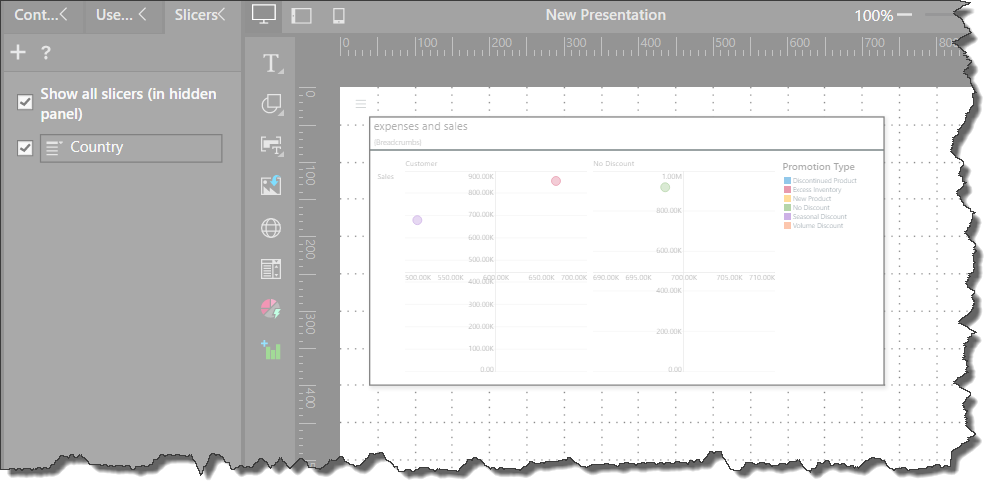Viewport: 998px width, 498px height.
Task: Click the Excess Inventory legend swatch
Action: pos(787,190)
